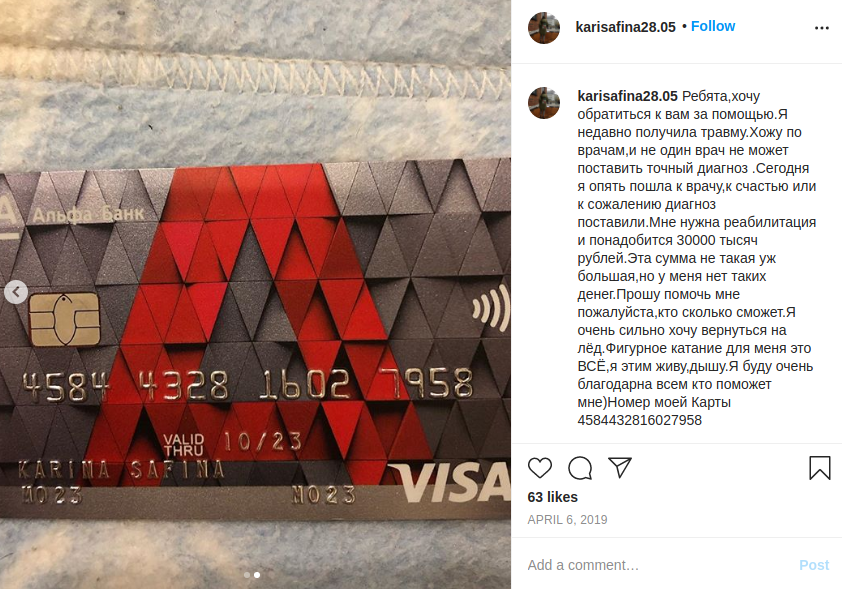Save the post with the bookmark icon
The height and width of the screenshot is (589, 842).
(x=819, y=468)
